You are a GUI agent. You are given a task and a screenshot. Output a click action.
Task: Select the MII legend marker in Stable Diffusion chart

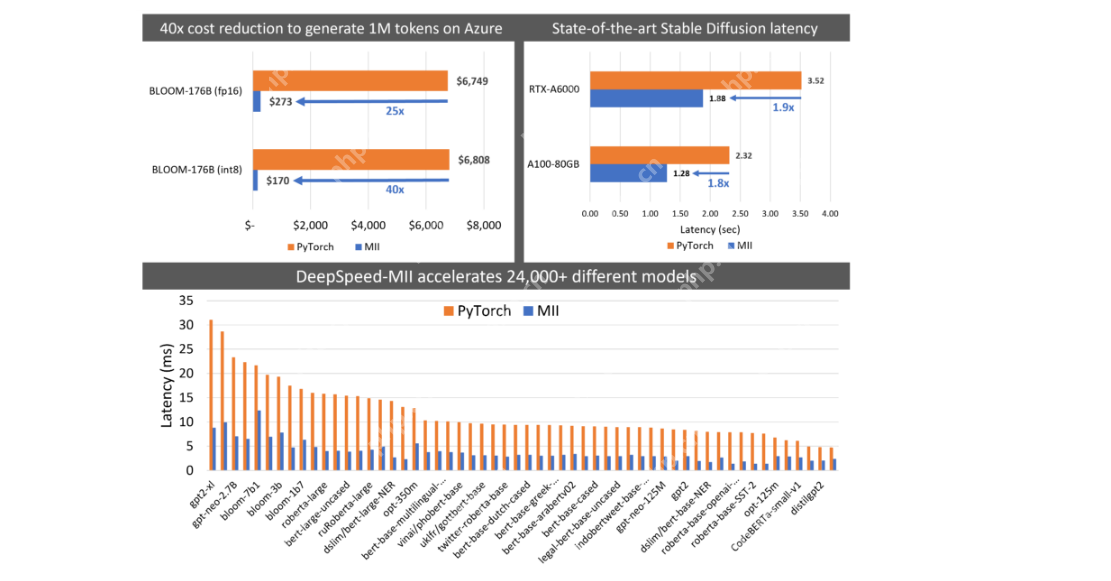[x=732, y=245]
